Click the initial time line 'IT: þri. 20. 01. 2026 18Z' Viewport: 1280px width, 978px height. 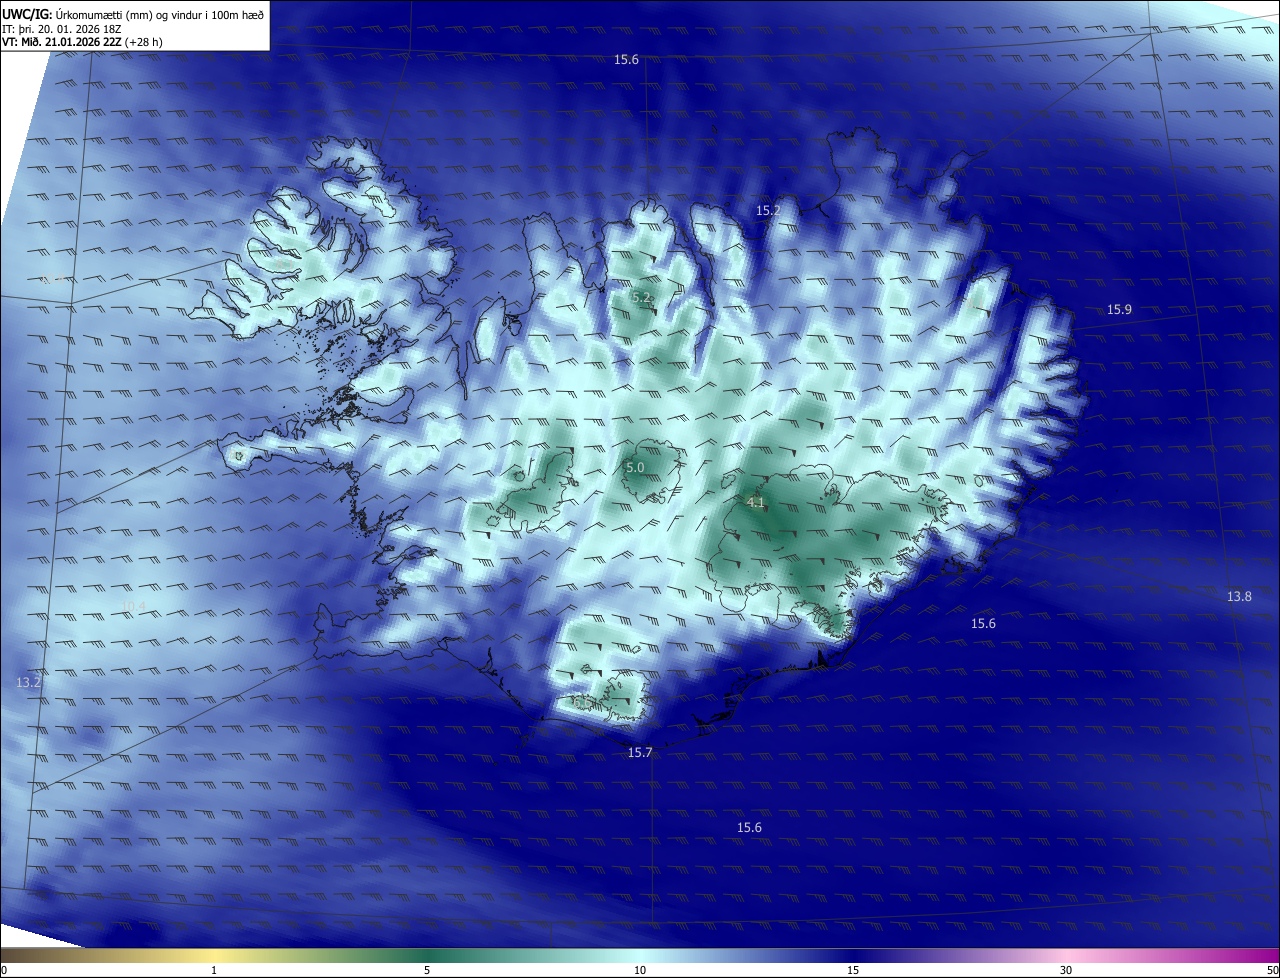(x=62, y=29)
